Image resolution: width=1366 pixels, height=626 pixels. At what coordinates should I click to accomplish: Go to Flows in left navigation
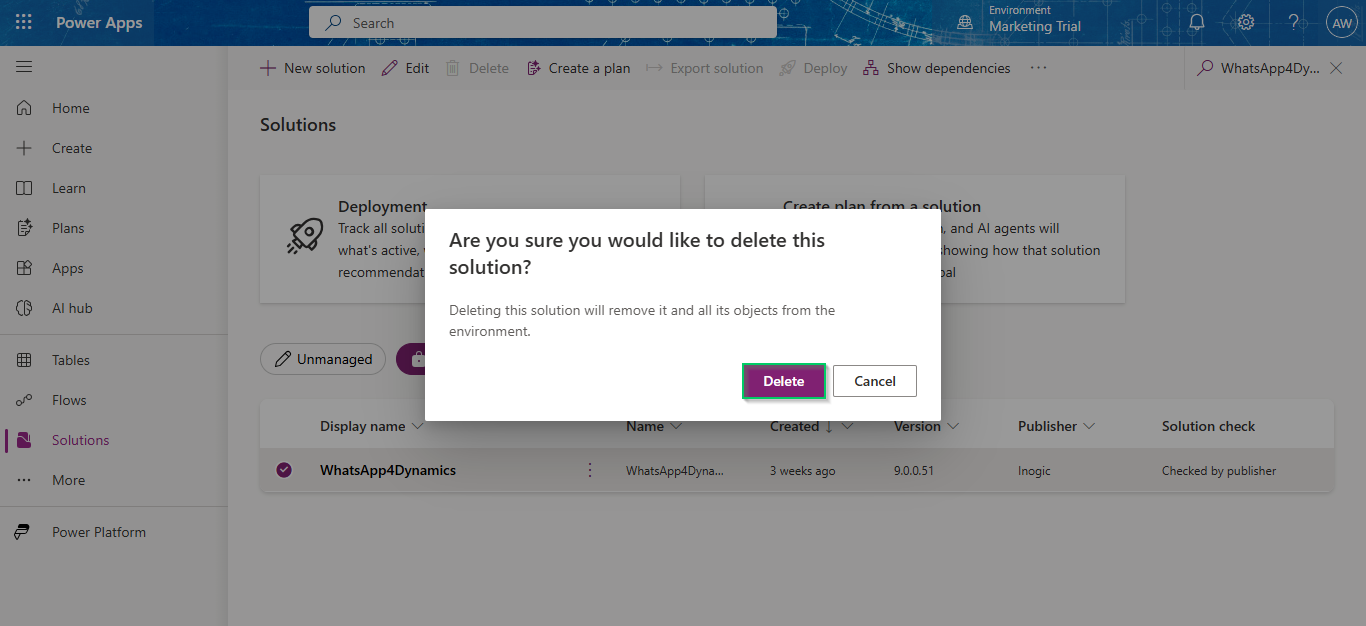69,400
